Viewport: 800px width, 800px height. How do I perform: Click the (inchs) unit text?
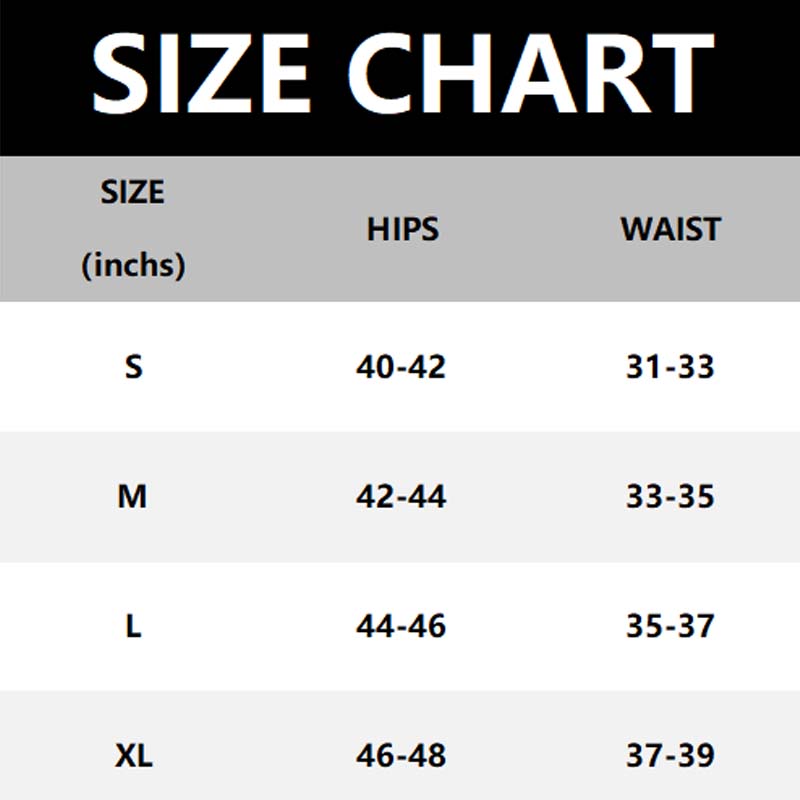tap(133, 265)
